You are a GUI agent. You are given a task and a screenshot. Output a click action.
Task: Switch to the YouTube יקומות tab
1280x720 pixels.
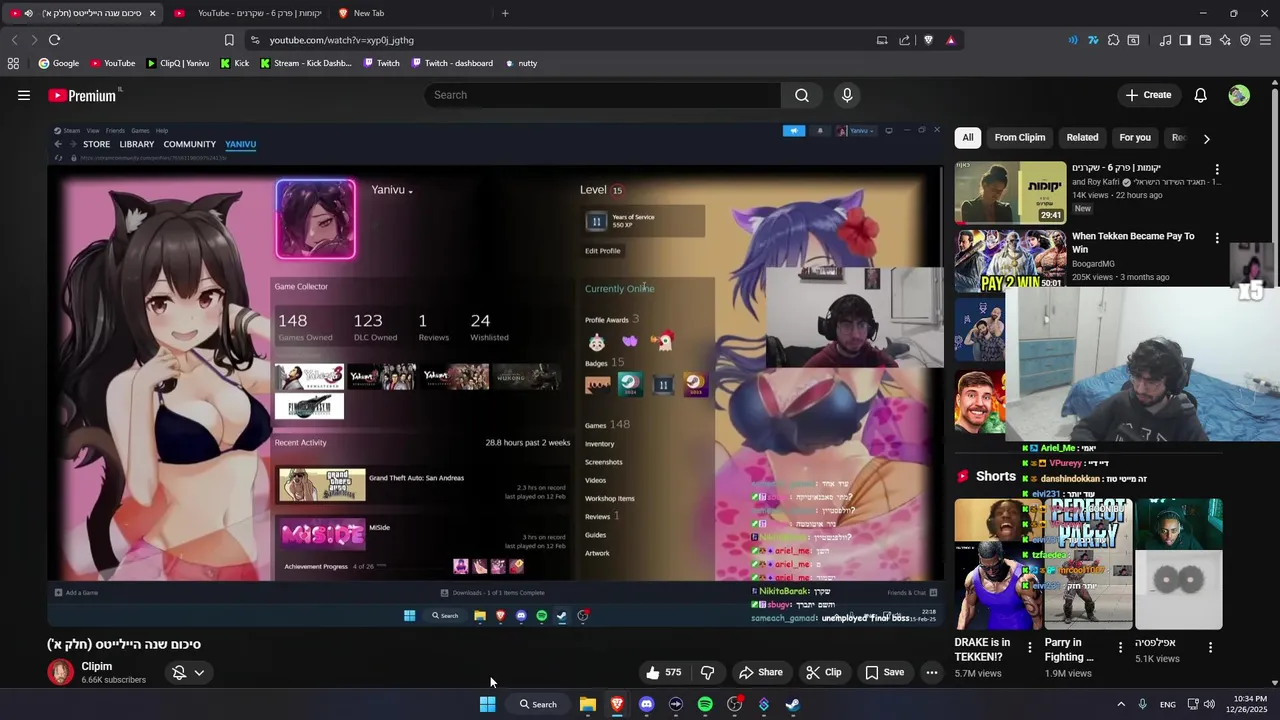[x=247, y=13]
